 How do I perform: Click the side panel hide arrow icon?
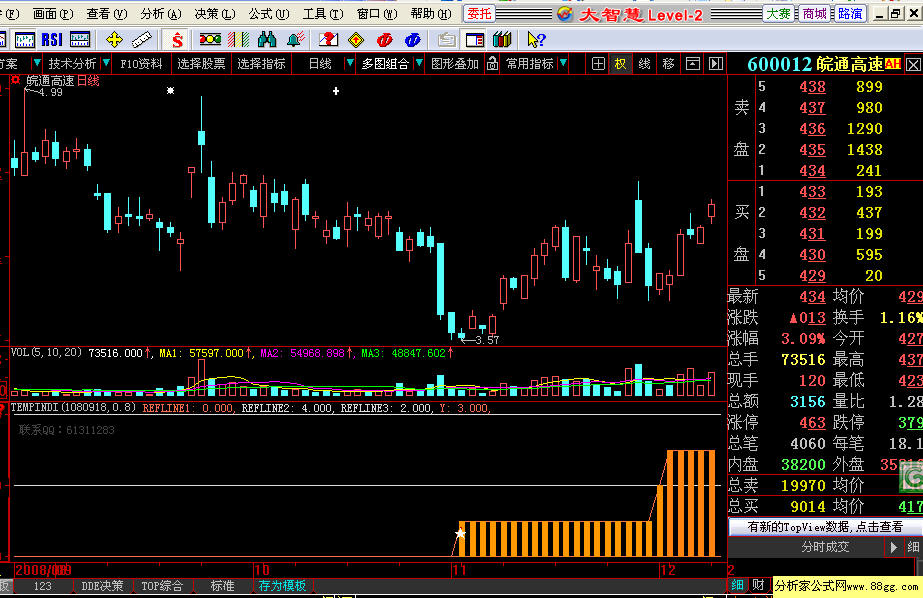[x=716, y=64]
